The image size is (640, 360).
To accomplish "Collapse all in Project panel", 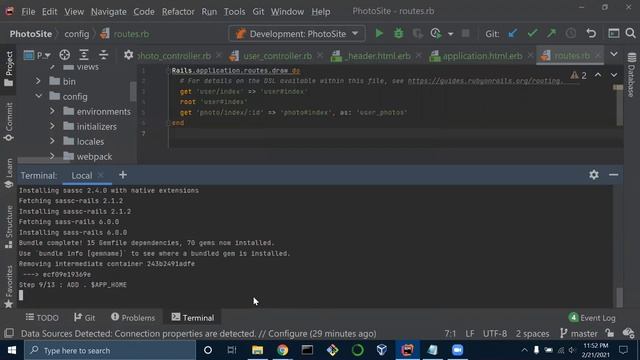I will 103,55.
